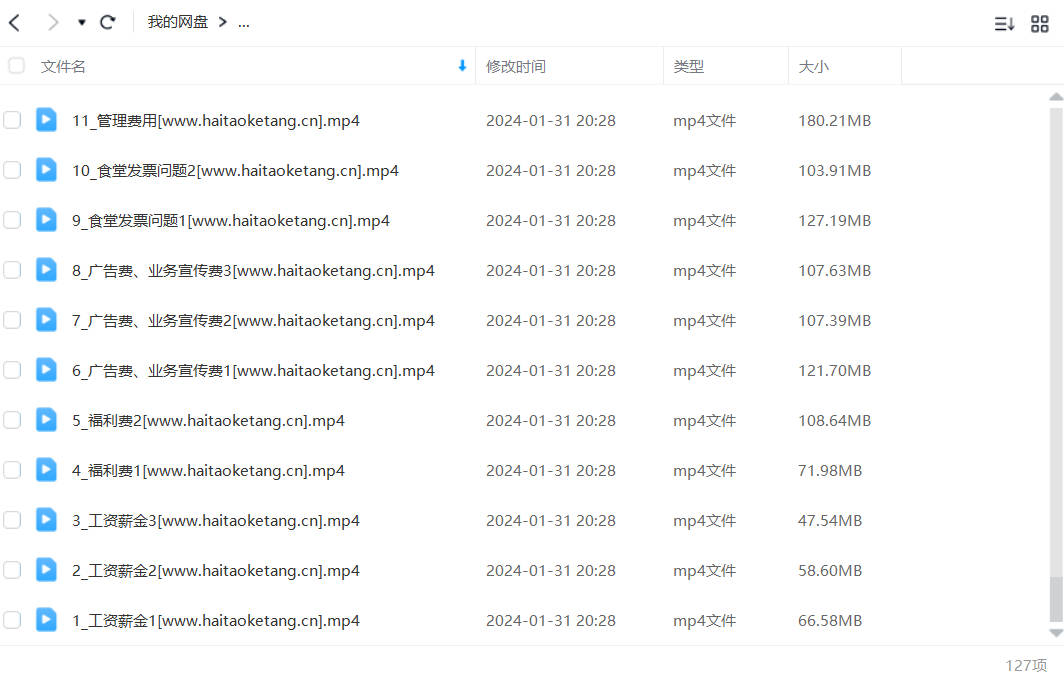The width and height of the screenshot is (1064, 679).
Task: Go back with the left arrow icon
Action: [x=14, y=22]
